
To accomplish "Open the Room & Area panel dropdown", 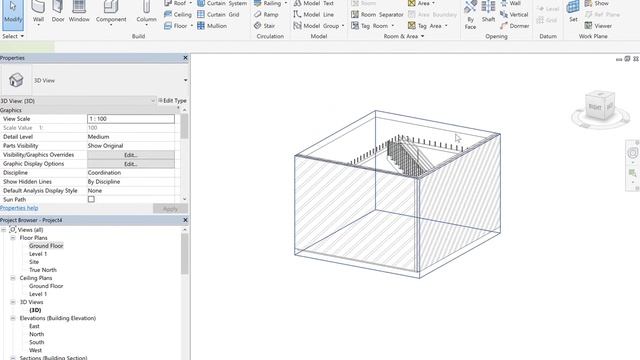I will (x=404, y=36).
